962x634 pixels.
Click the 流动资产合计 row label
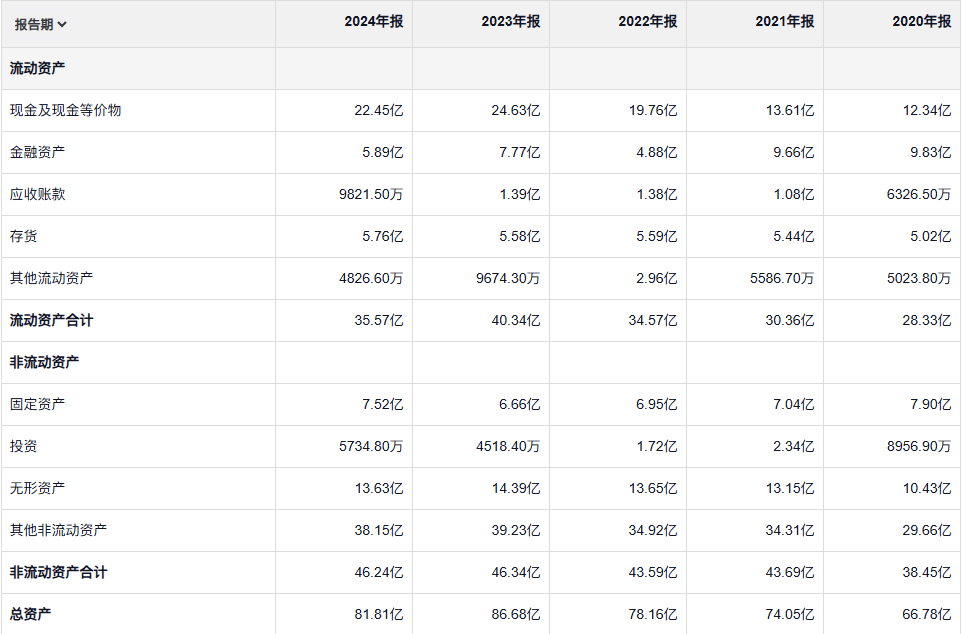pyautogui.click(x=51, y=320)
